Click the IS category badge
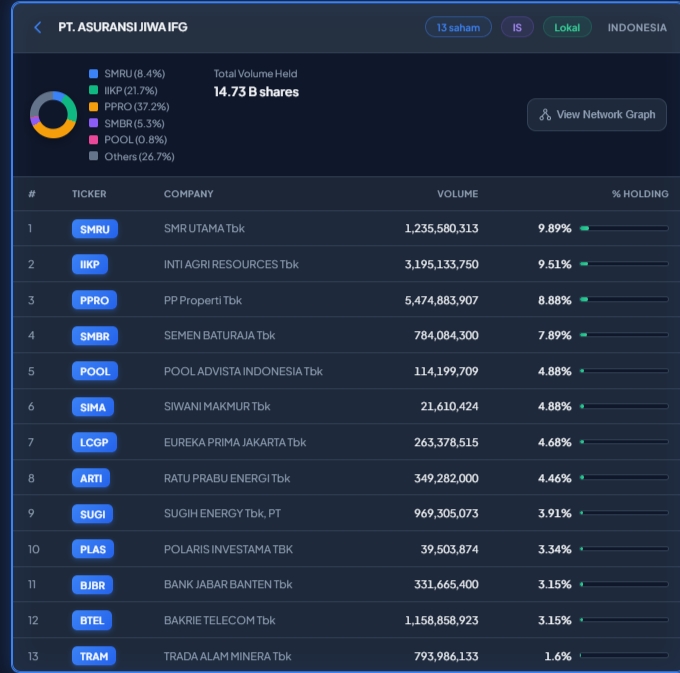This screenshot has height=673, width=680. coord(517,27)
